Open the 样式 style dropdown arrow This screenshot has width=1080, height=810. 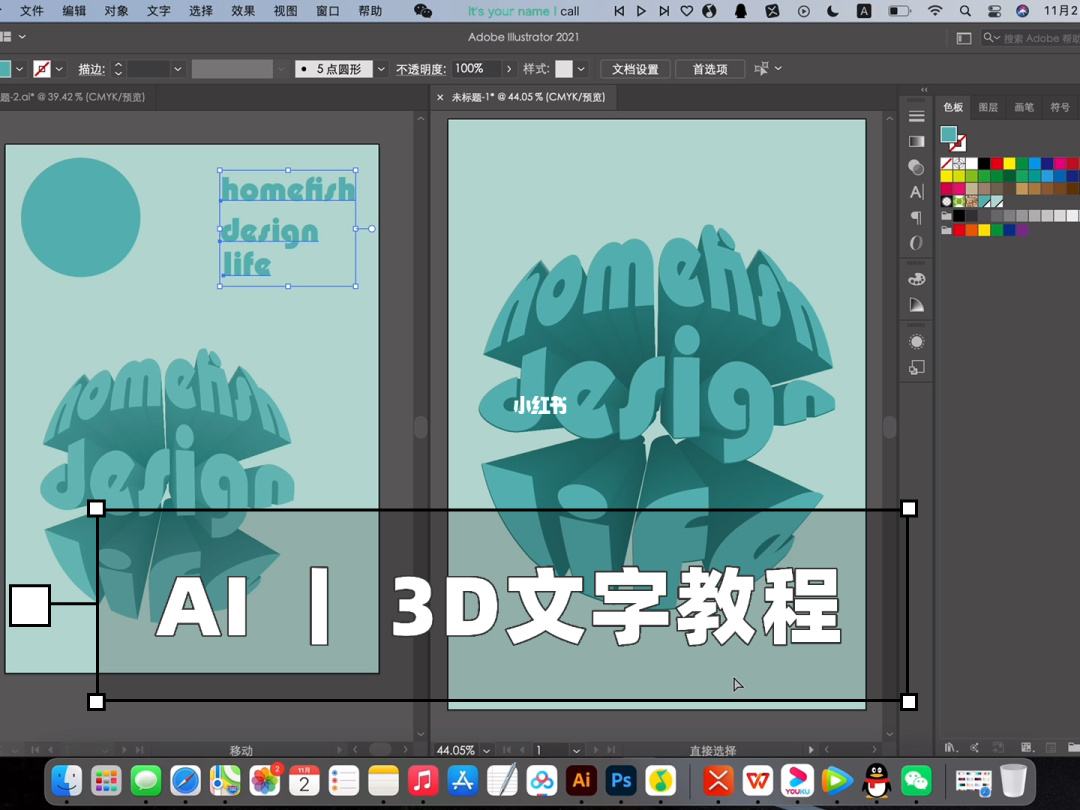pos(581,69)
